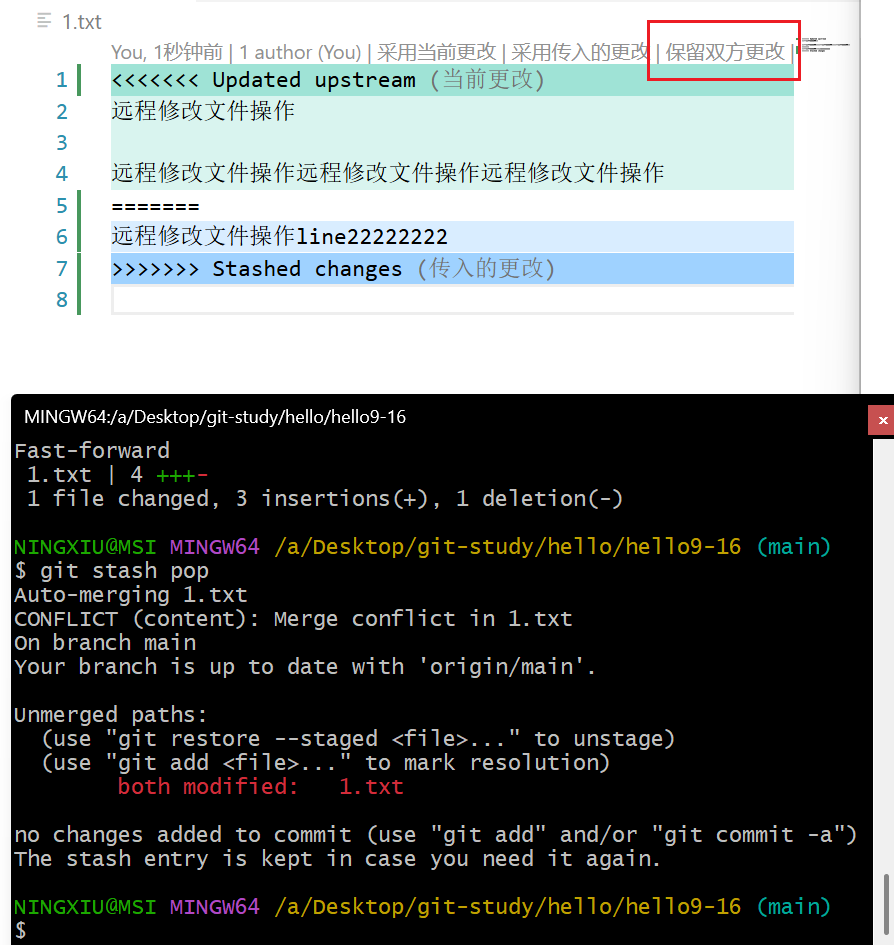Click line number 7 in the gutter
894x945 pixels.
[x=62, y=269]
